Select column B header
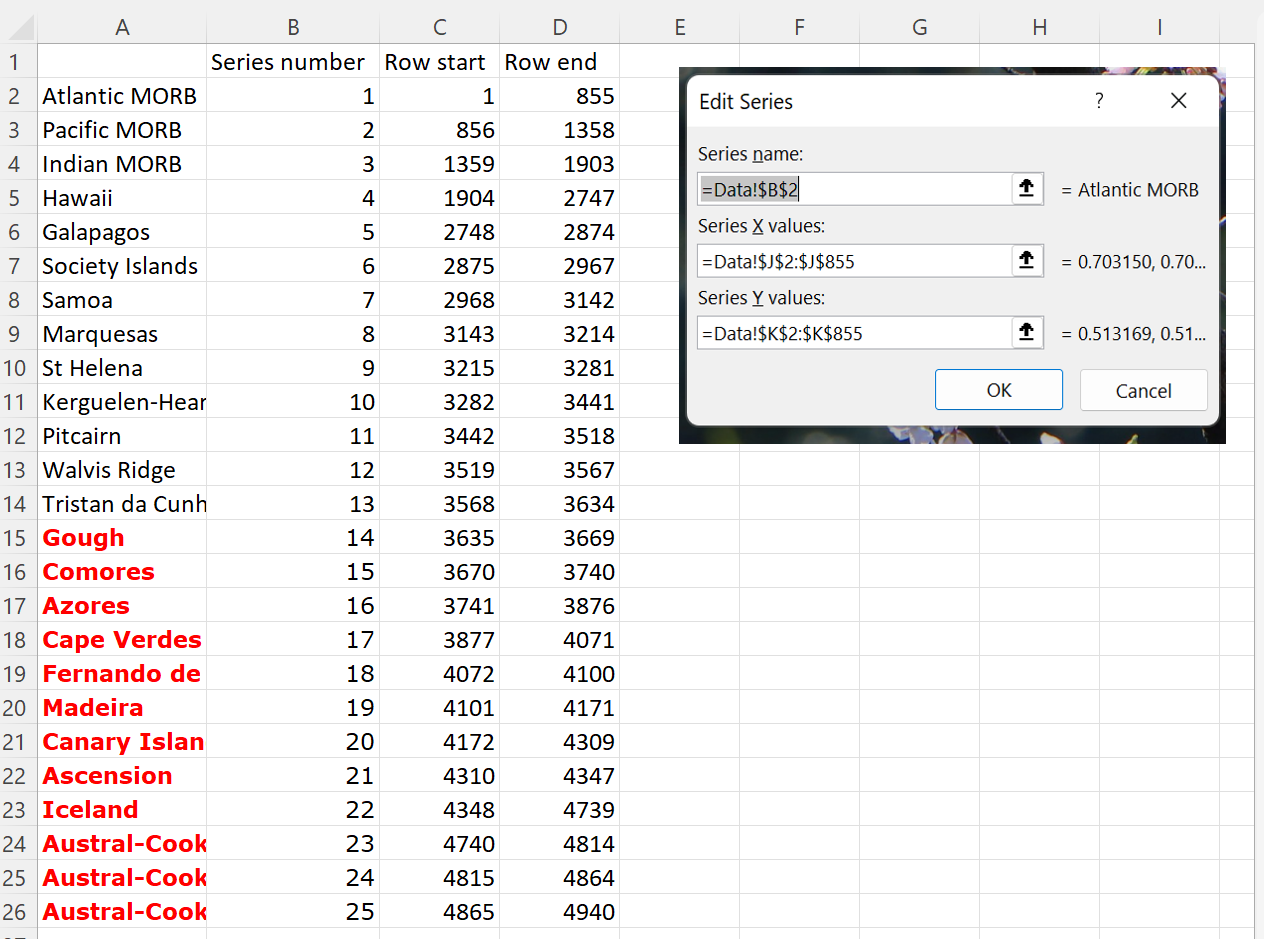1264x939 pixels. coord(293,28)
